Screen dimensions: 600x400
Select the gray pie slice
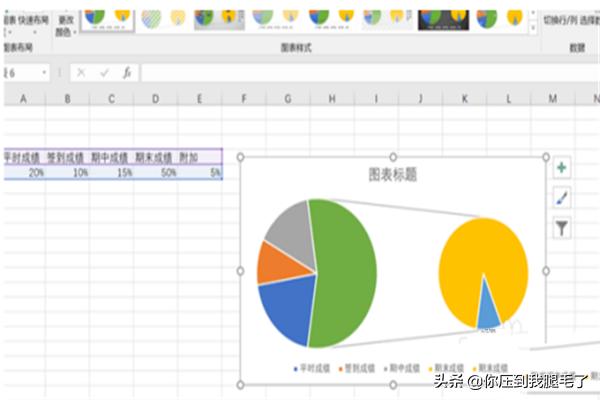click(295, 235)
